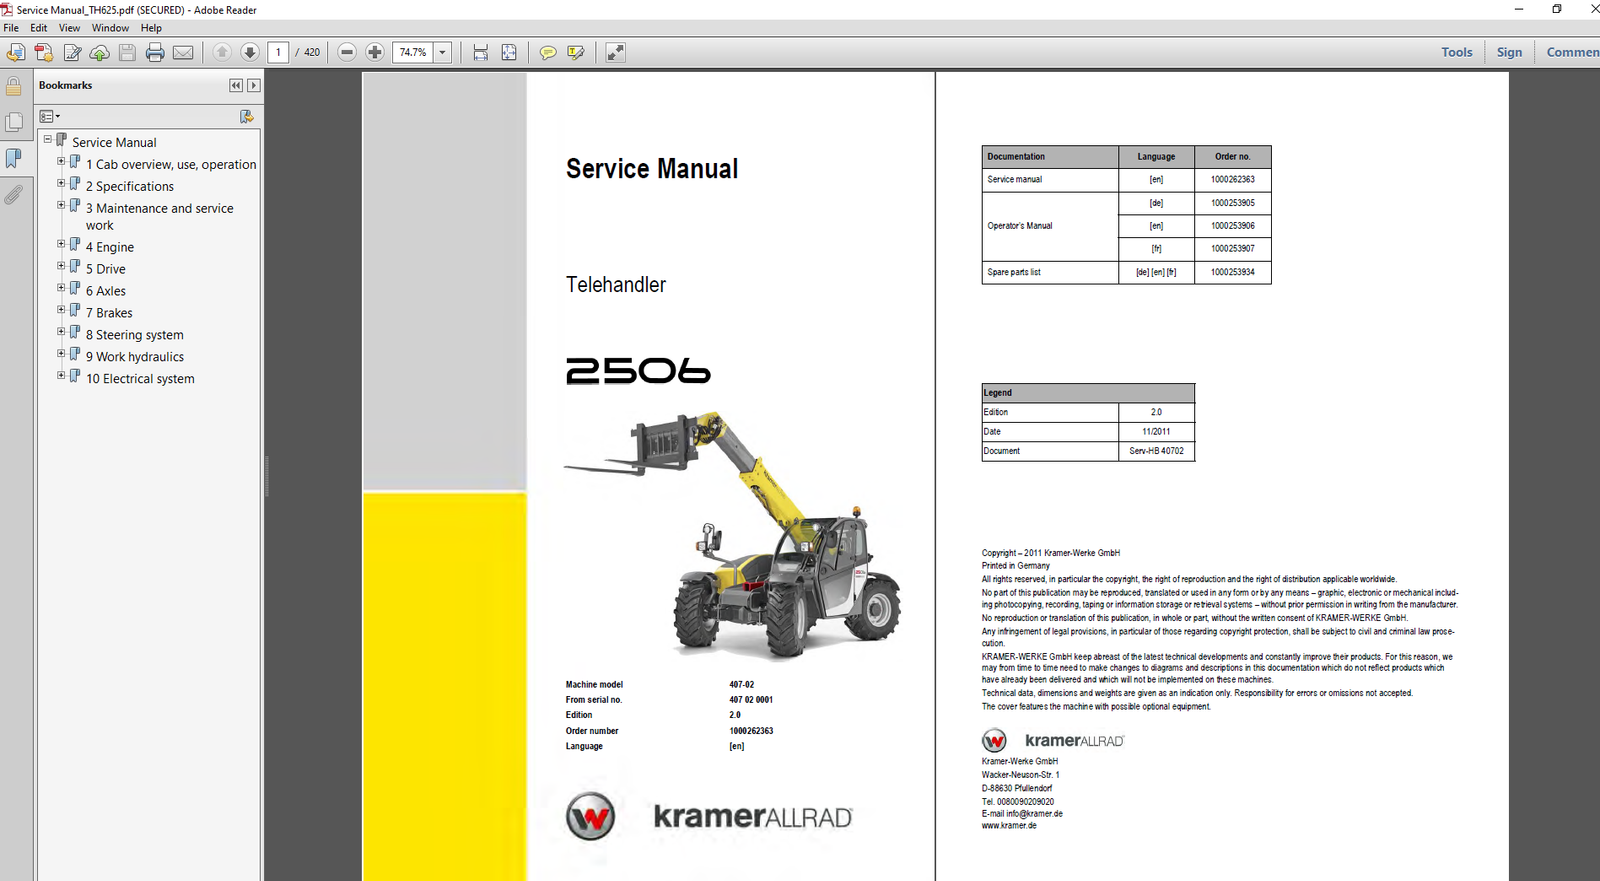
Task: Click the Print file icon
Action: (155, 52)
